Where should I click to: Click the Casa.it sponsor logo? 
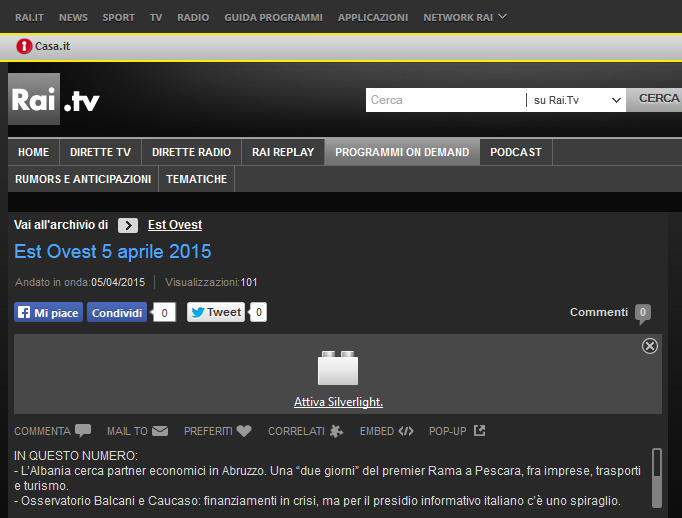click(x=43, y=46)
